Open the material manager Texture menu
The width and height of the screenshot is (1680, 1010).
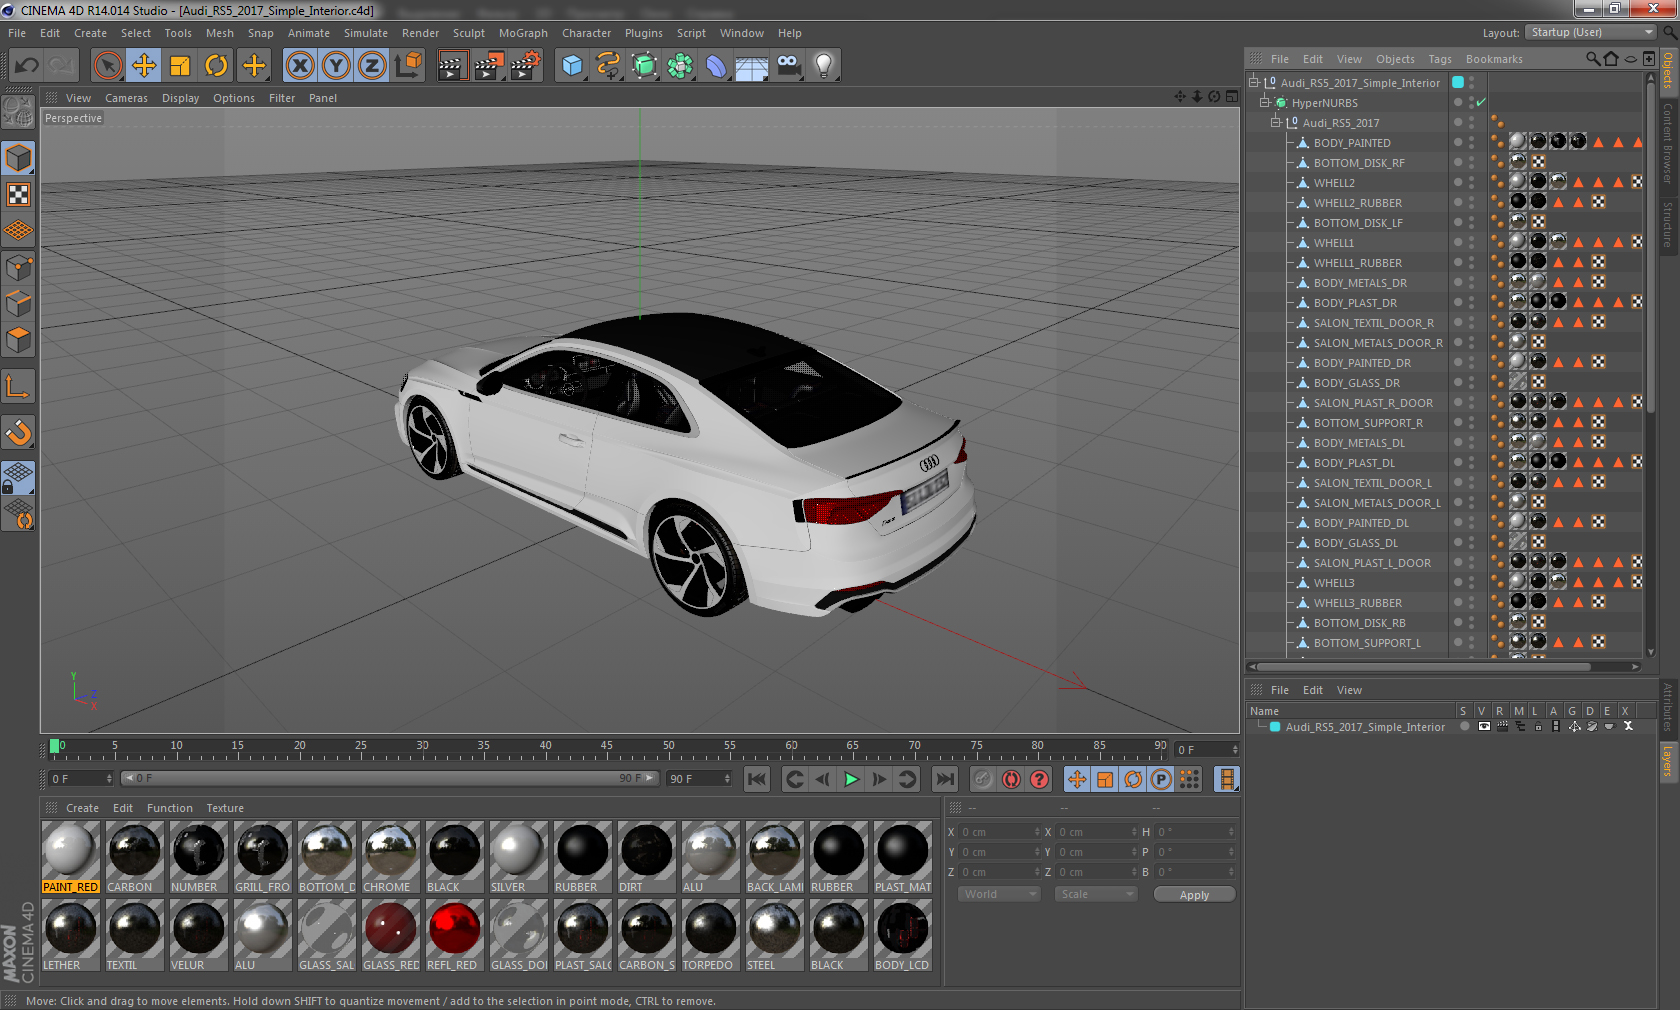pyautogui.click(x=225, y=808)
